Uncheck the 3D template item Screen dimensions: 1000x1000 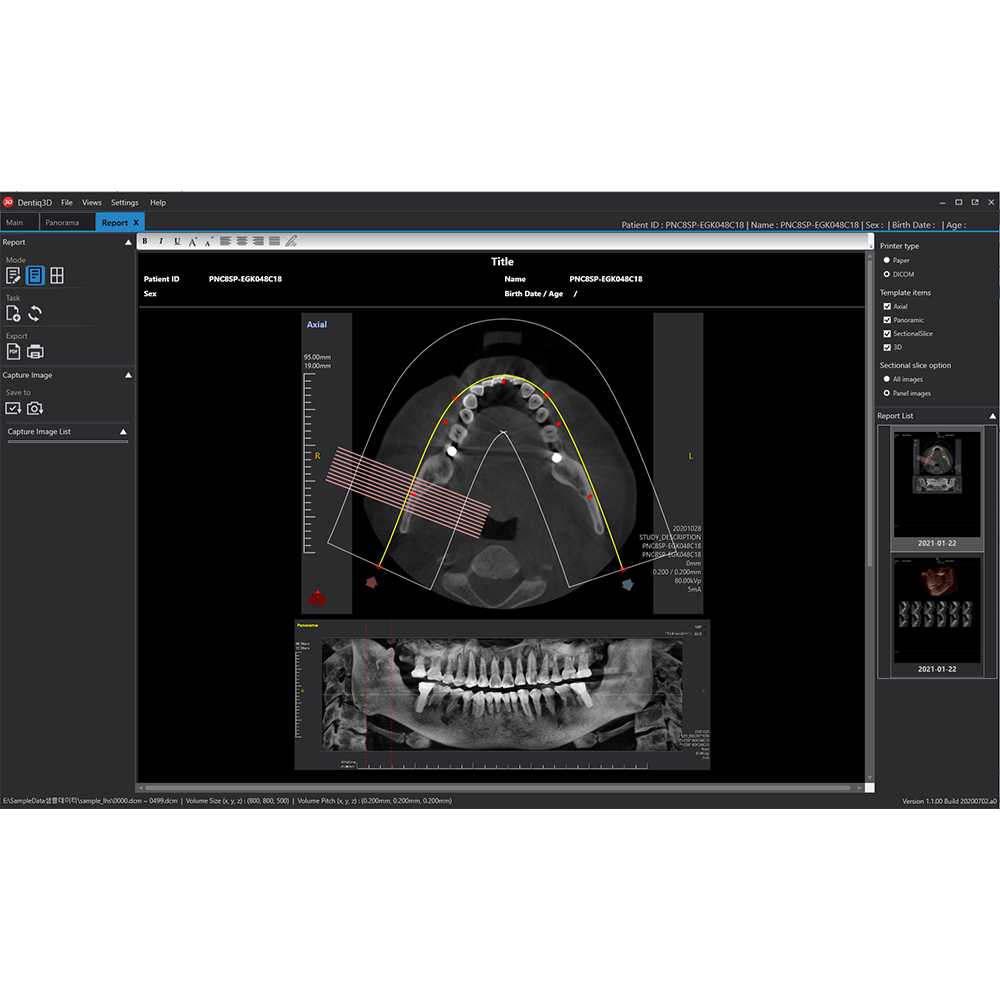(x=886, y=347)
